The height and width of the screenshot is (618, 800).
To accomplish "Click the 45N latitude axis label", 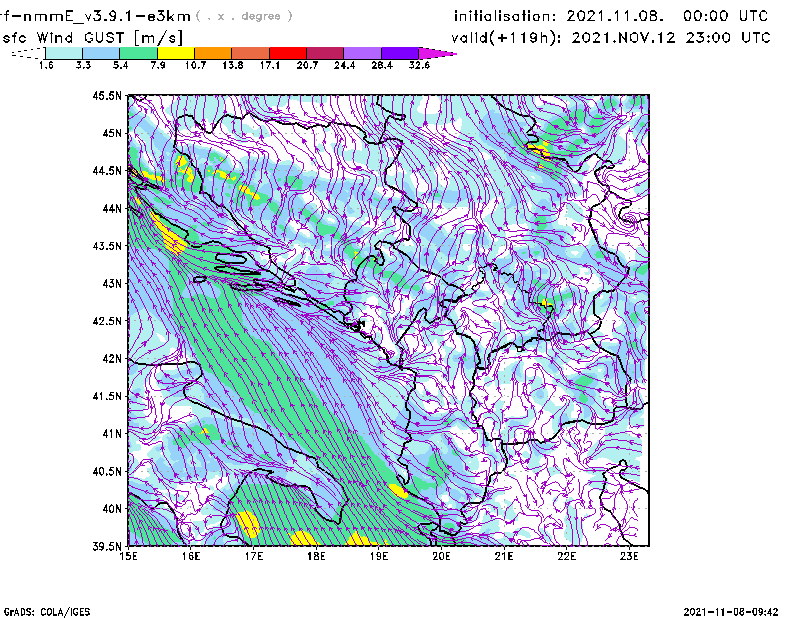I will (110, 134).
